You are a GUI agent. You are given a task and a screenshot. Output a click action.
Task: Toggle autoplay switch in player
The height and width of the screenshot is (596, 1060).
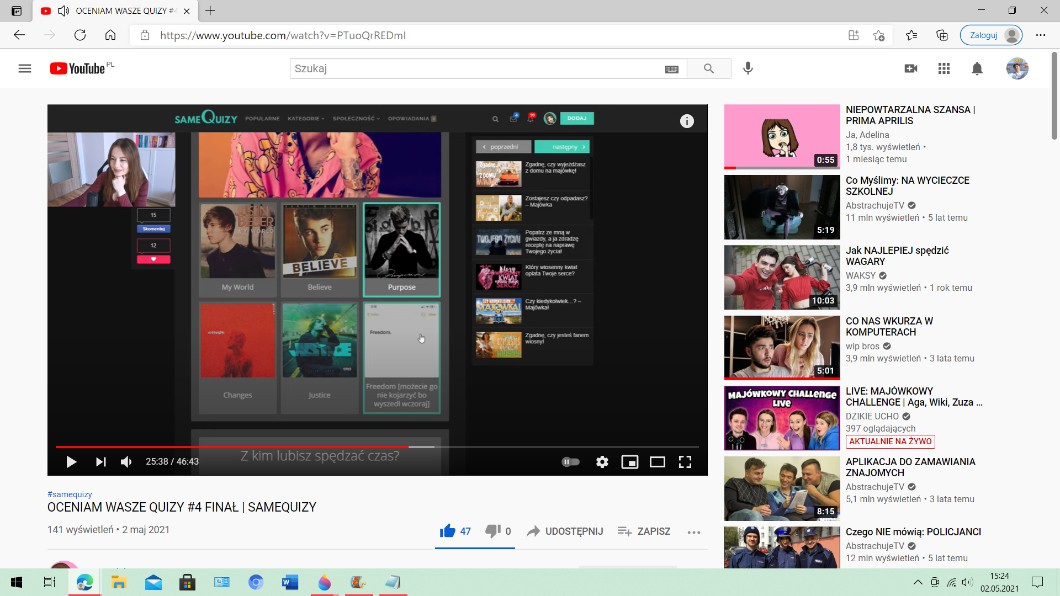[570, 462]
